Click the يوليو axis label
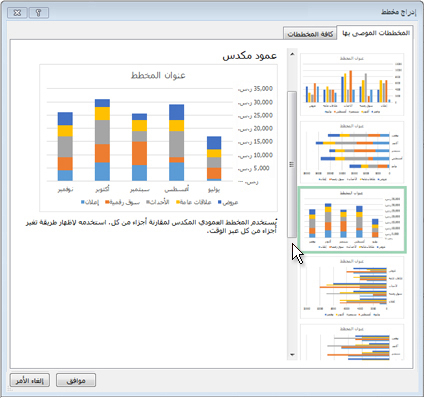 coord(214,190)
